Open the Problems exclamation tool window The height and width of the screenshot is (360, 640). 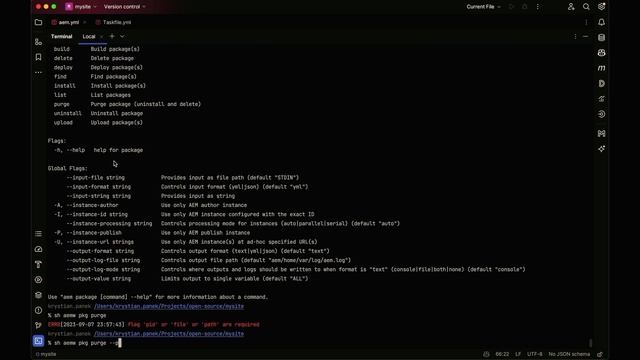(x=38, y=310)
